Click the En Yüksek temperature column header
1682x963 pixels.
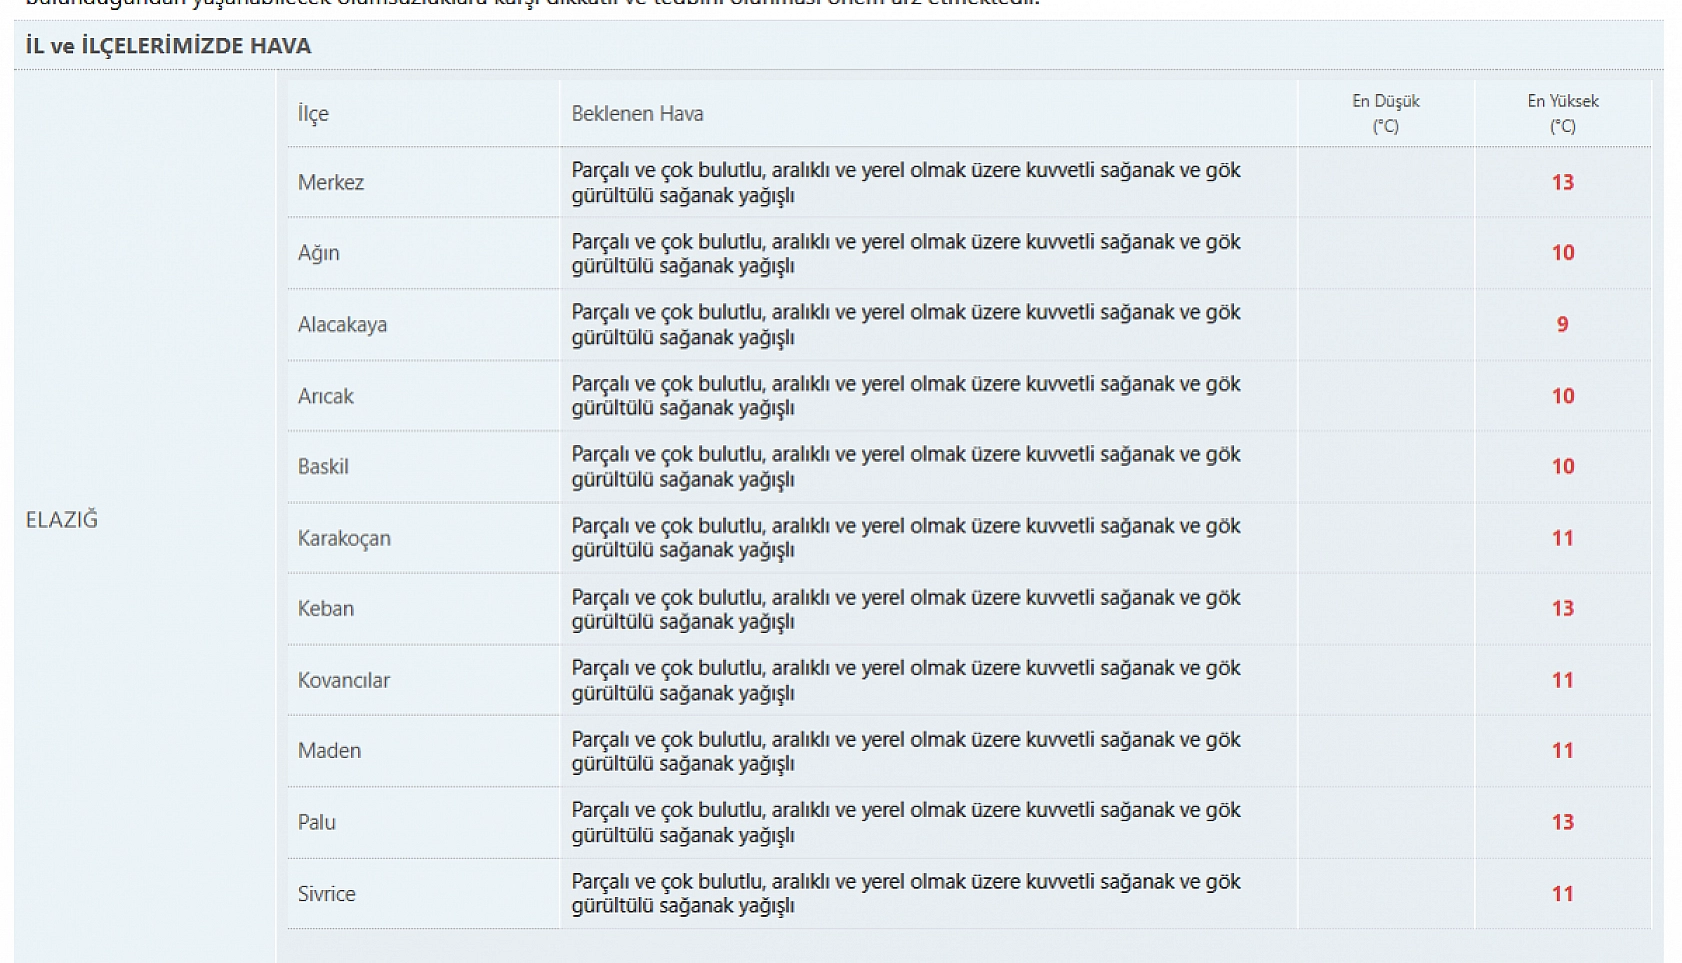(1563, 113)
